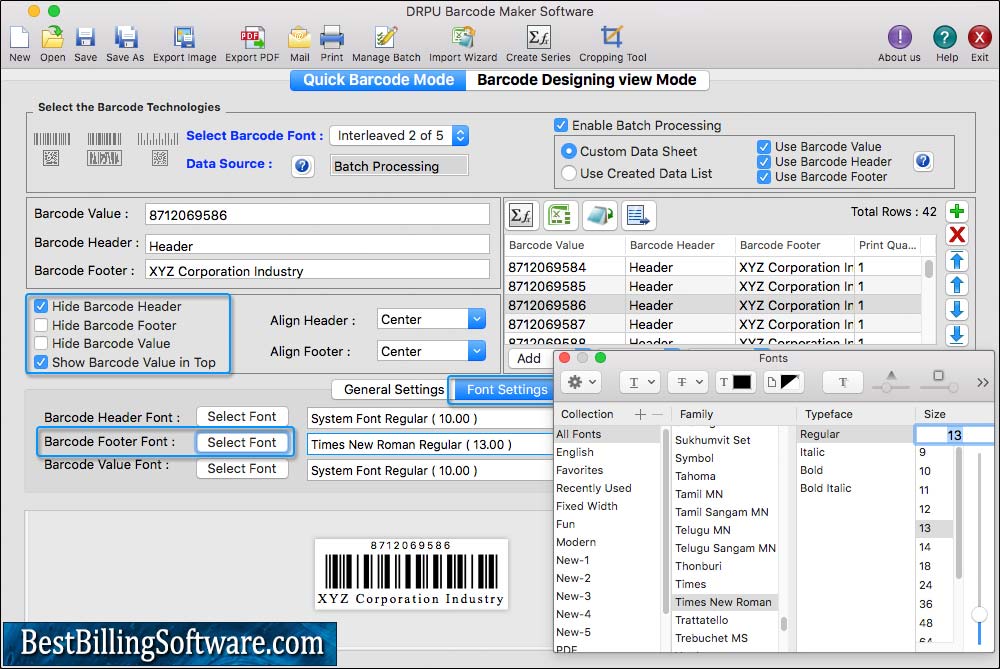
Task: Add a font collection with the plus button
Action: 640,415
